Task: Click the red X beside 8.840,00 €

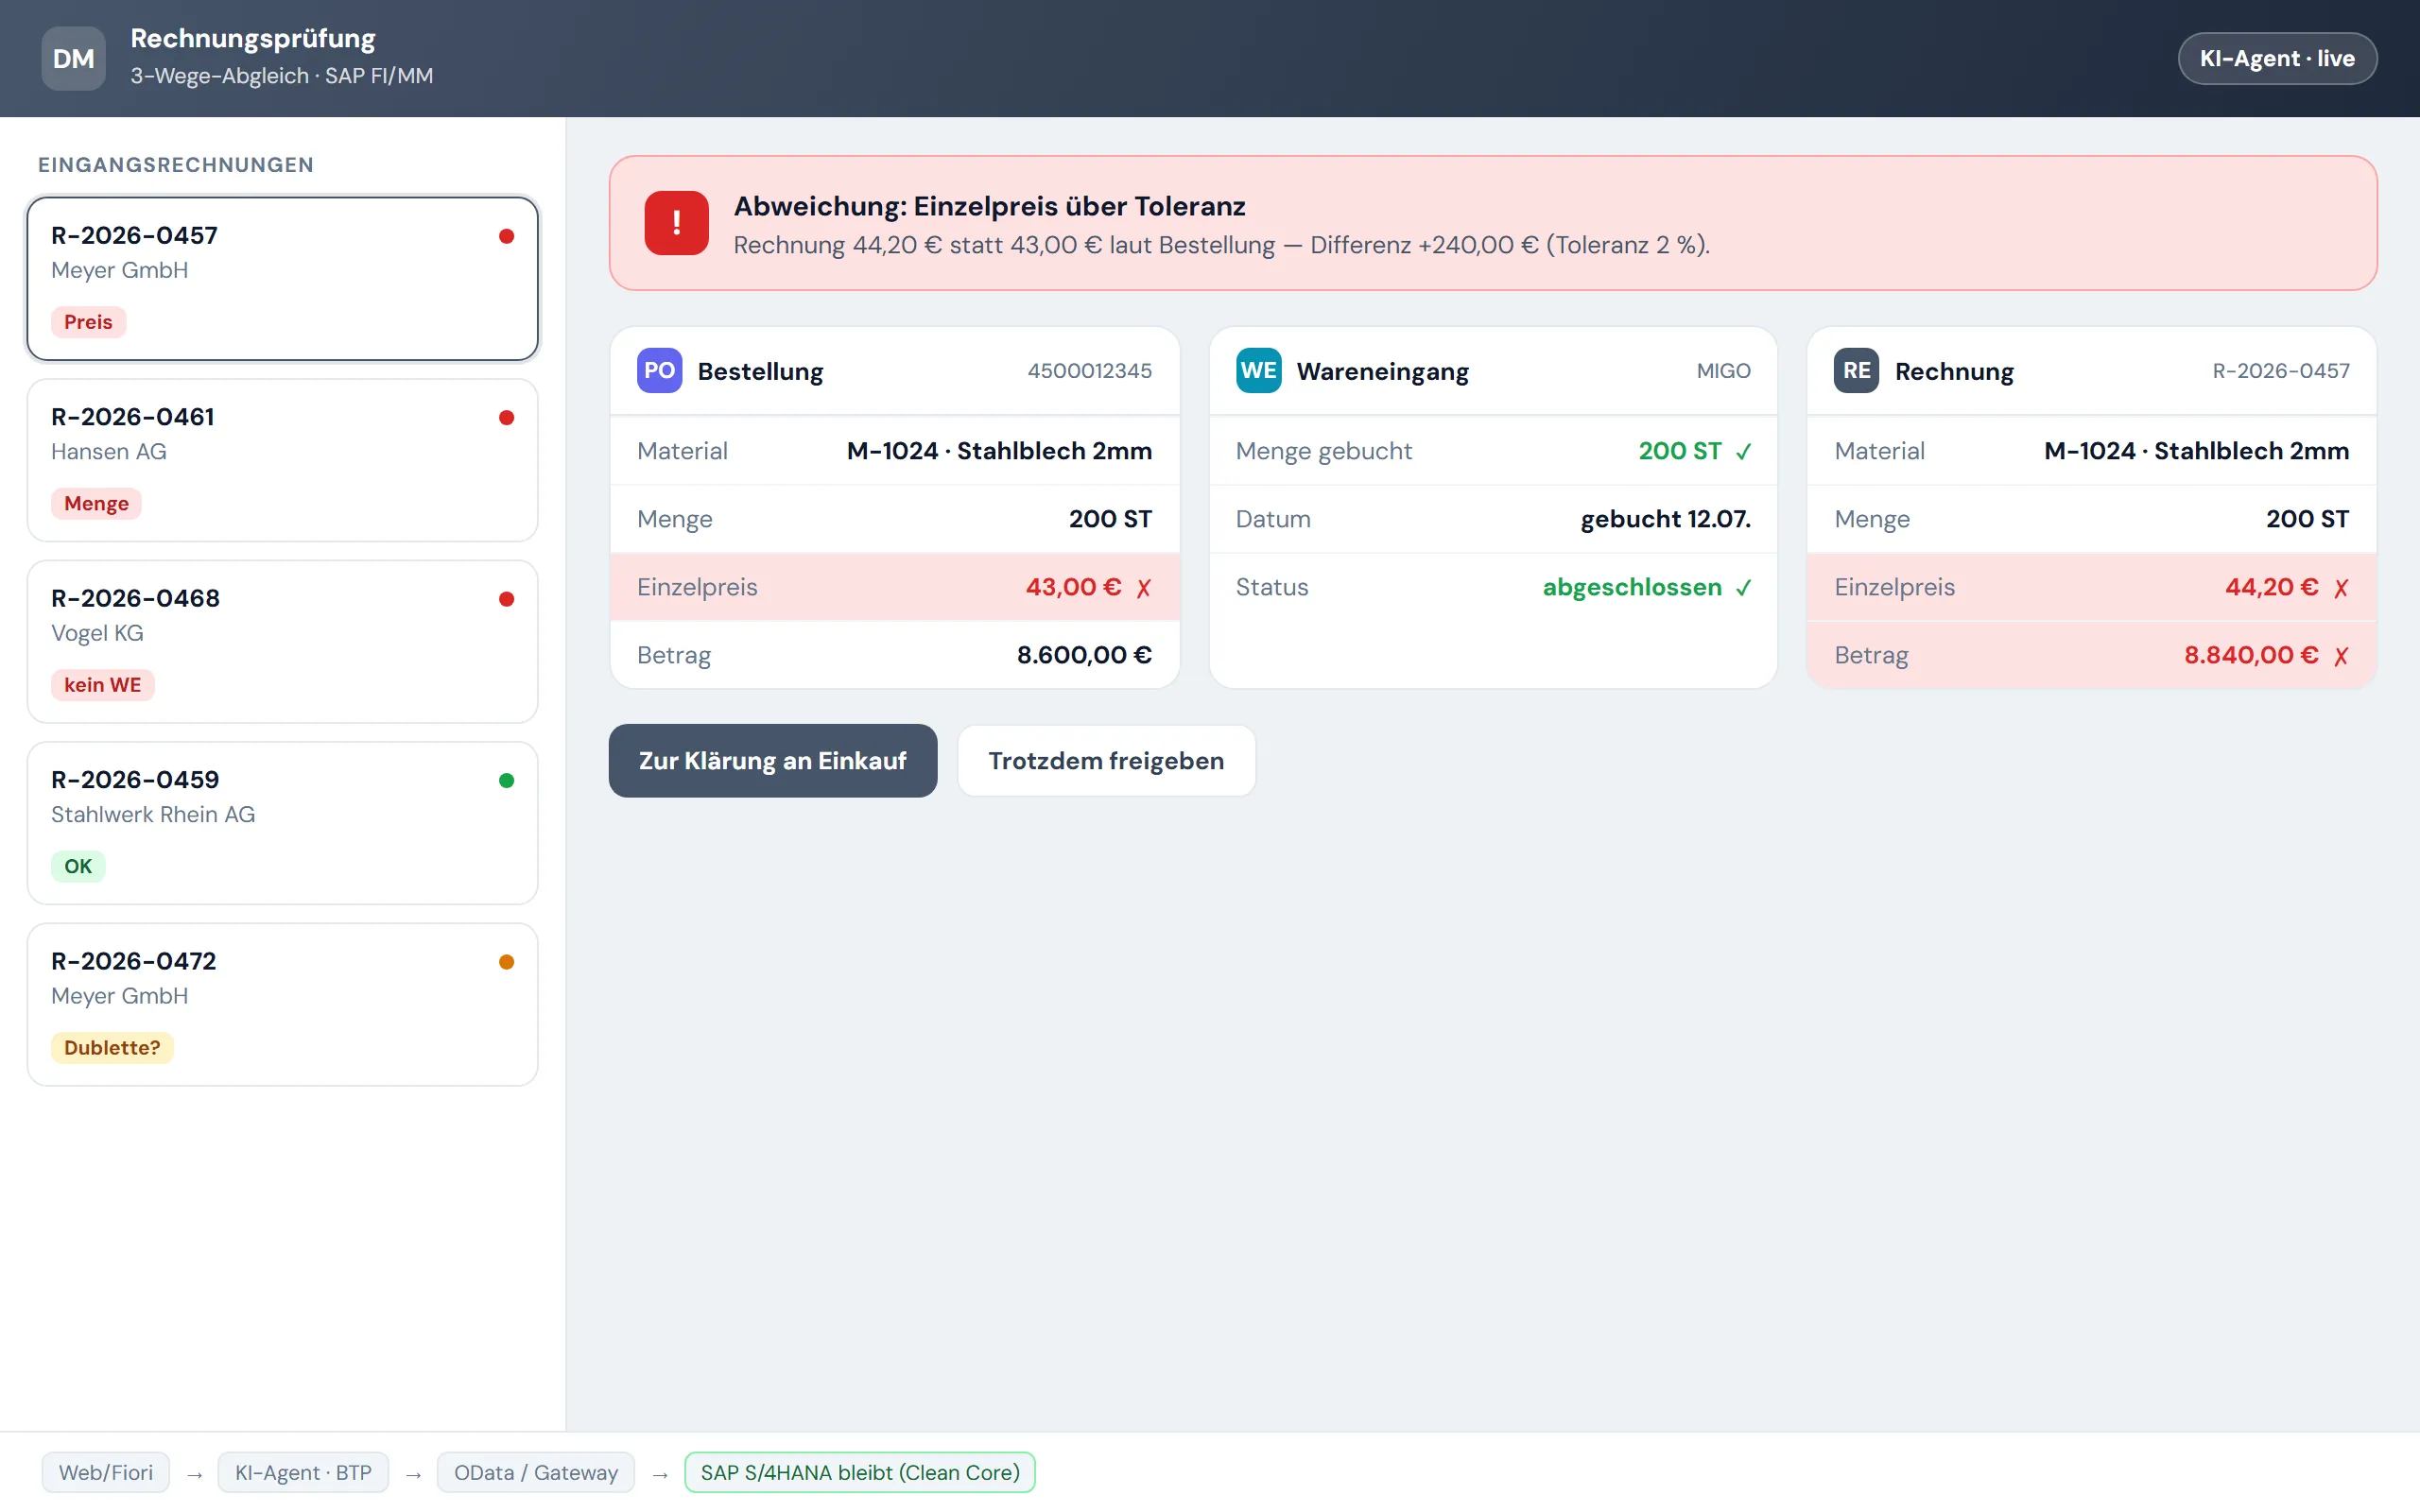Action: [2341, 656]
